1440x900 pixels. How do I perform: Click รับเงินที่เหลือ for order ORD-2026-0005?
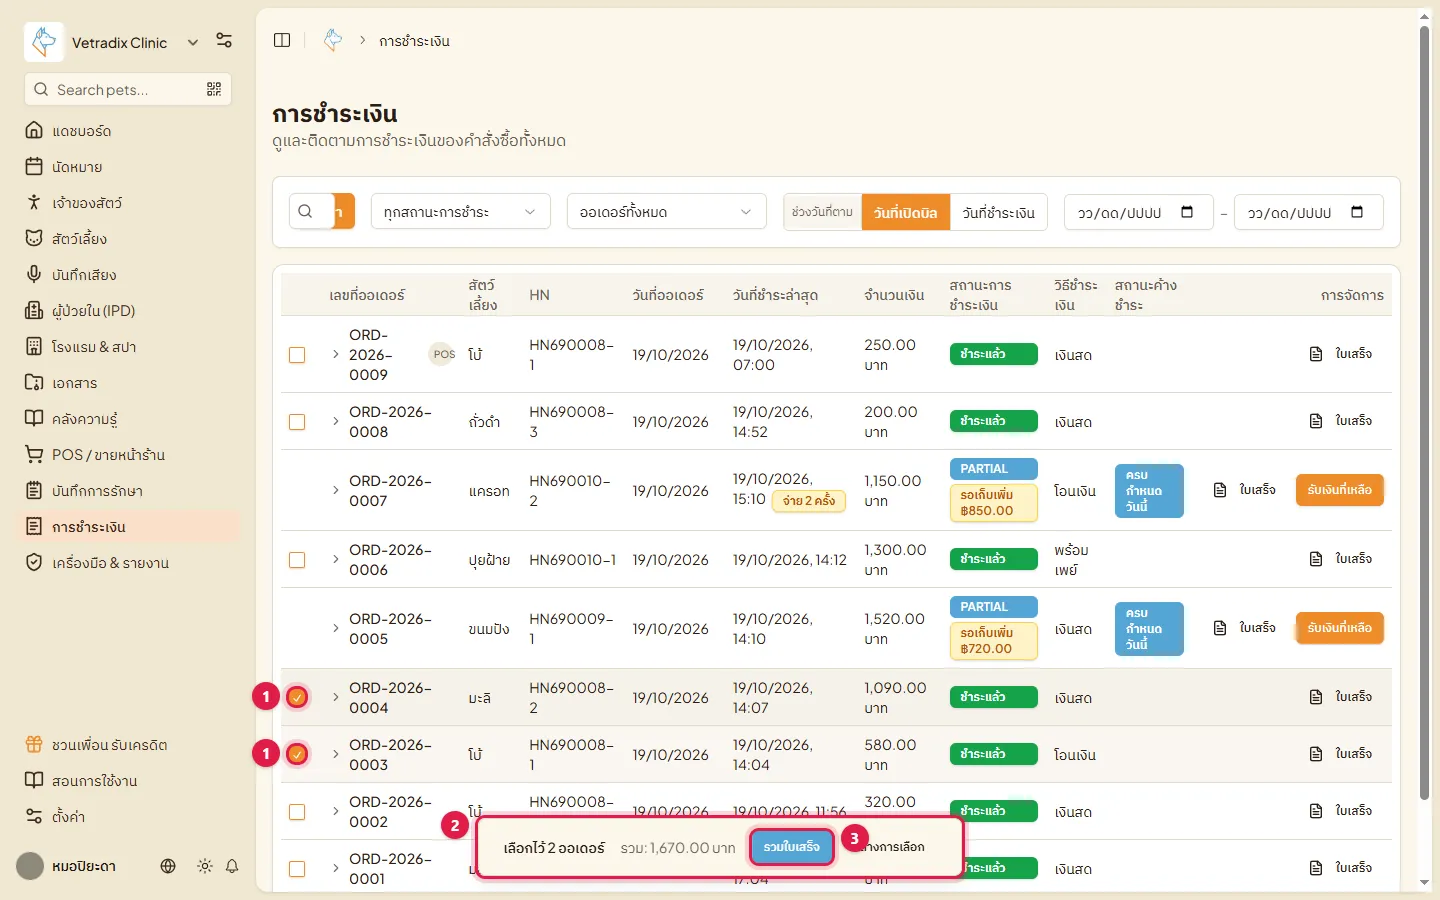tap(1340, 628)
